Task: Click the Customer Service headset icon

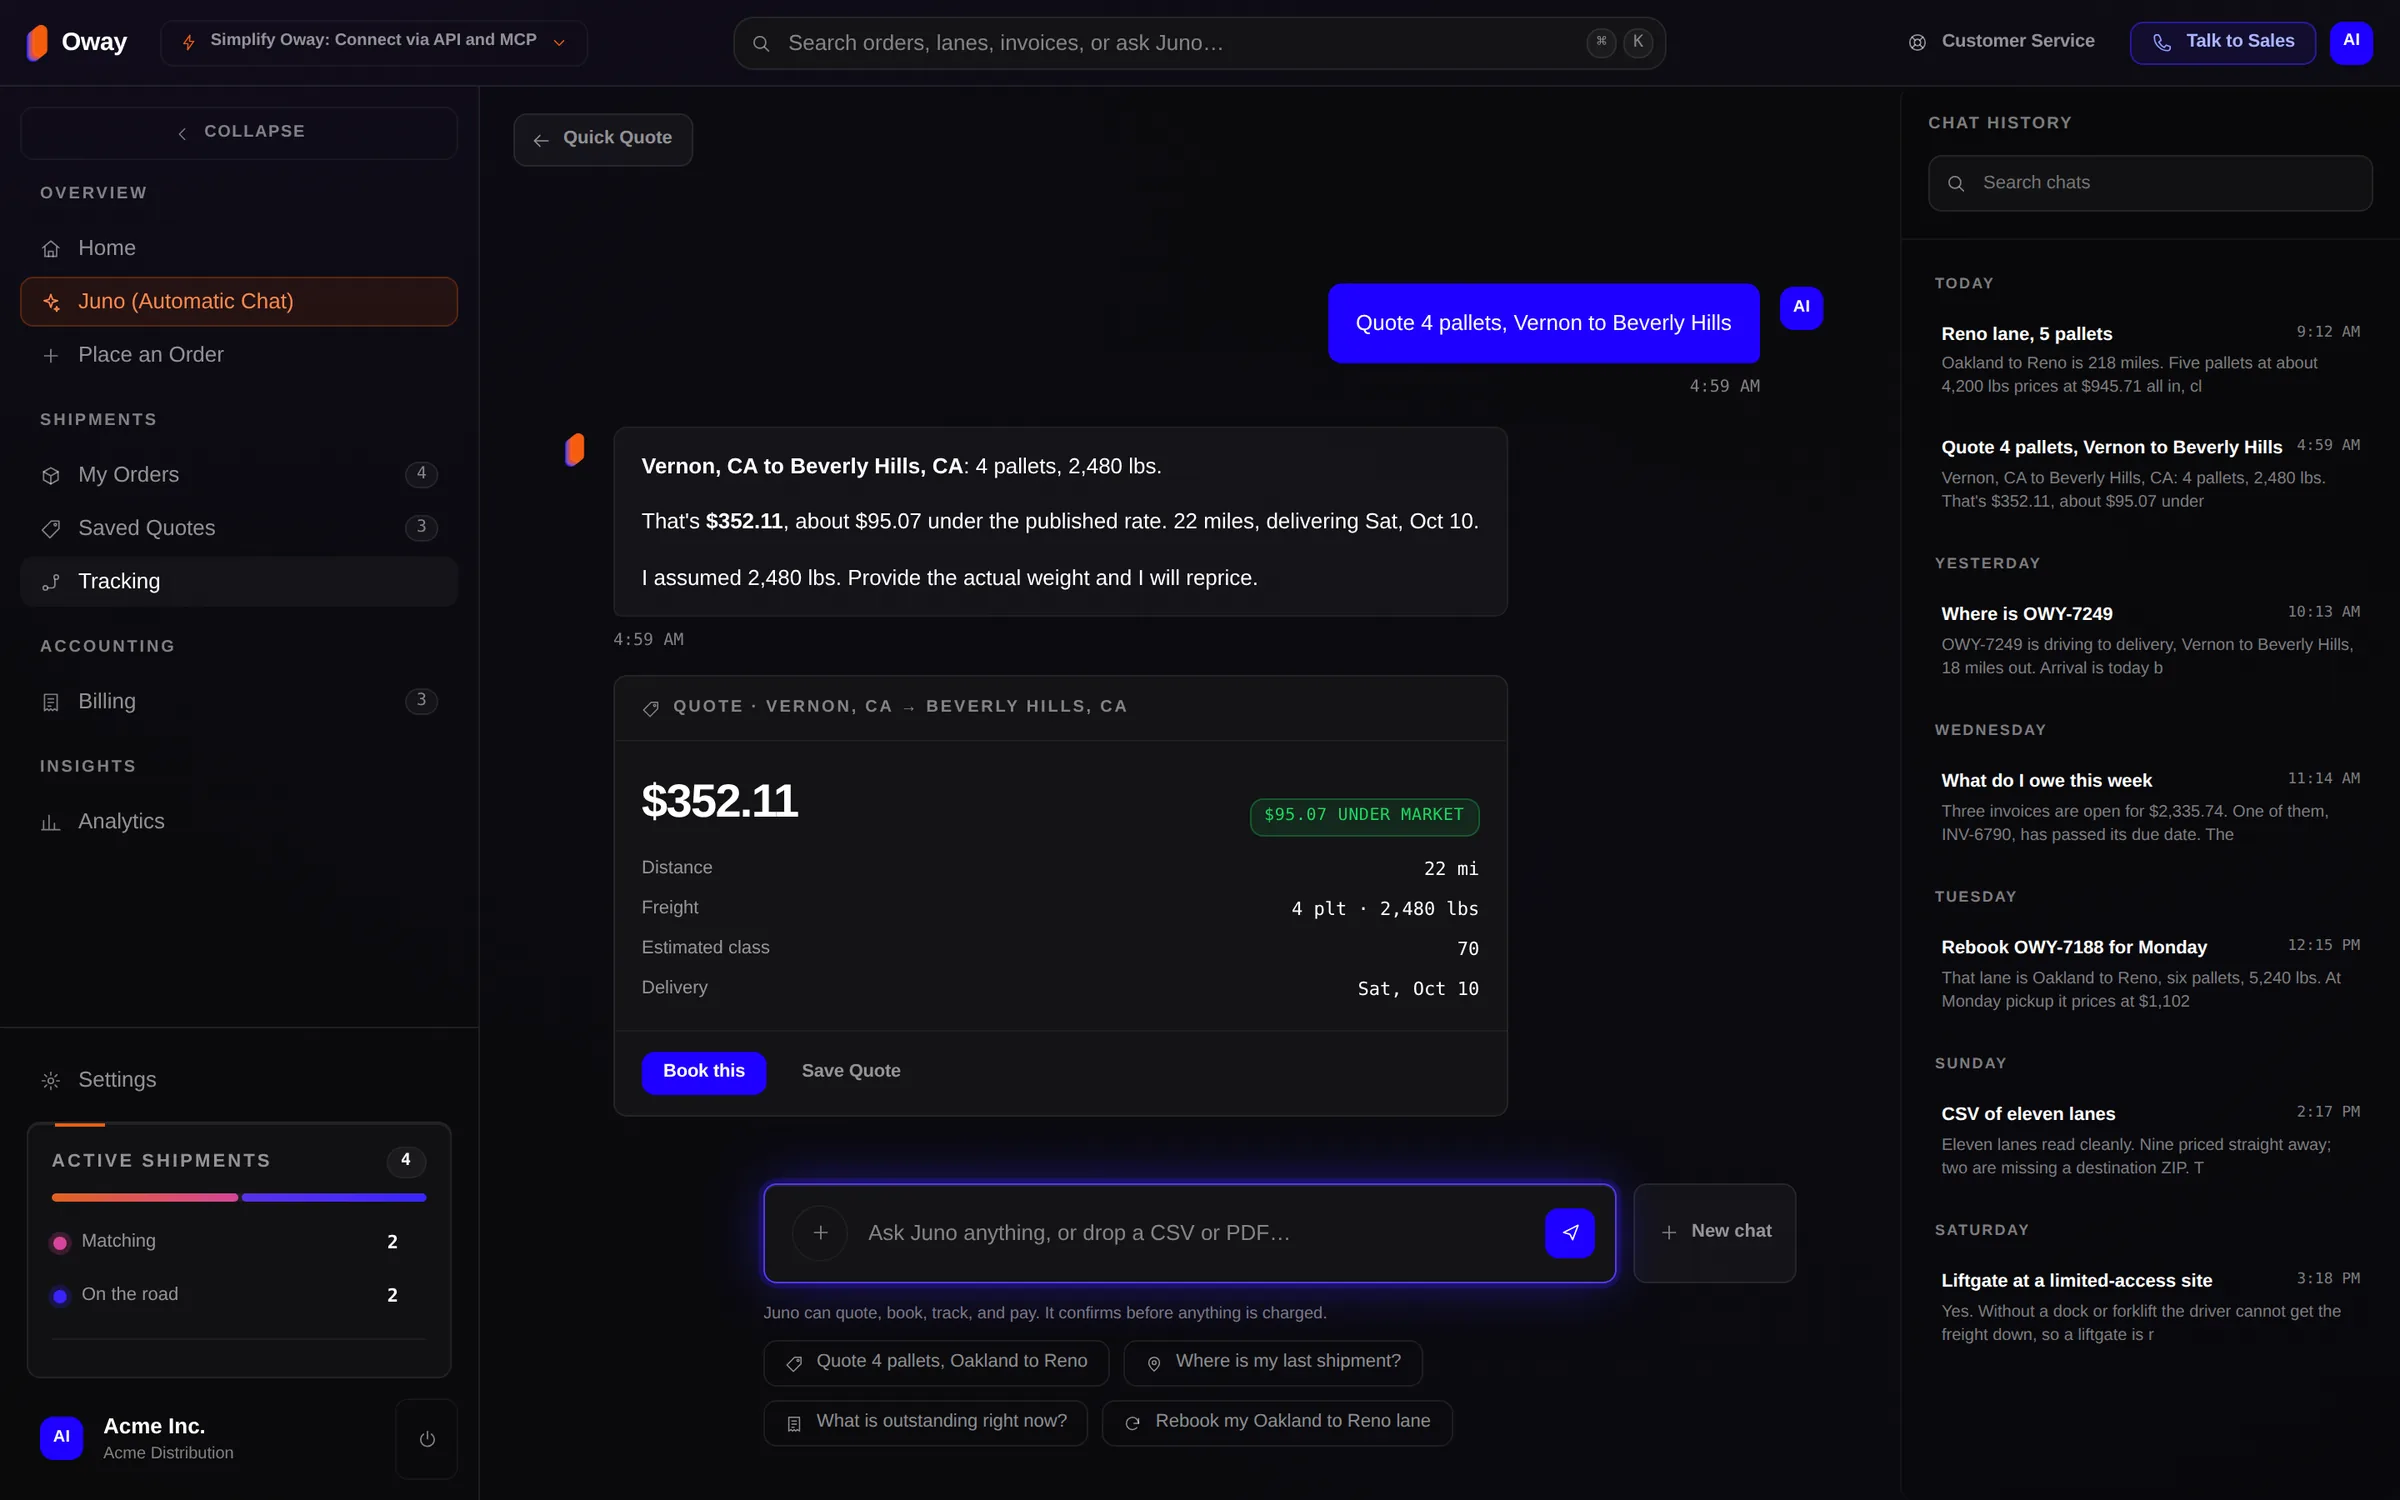Action: pyautogui.click(x=1917, y=42)
